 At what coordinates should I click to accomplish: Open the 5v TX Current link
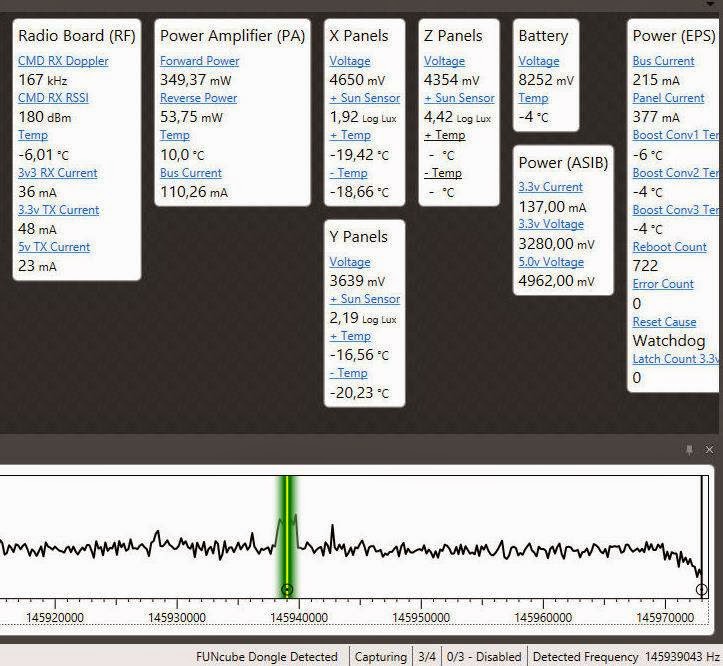pyautogui.click(x=54, y=247)
